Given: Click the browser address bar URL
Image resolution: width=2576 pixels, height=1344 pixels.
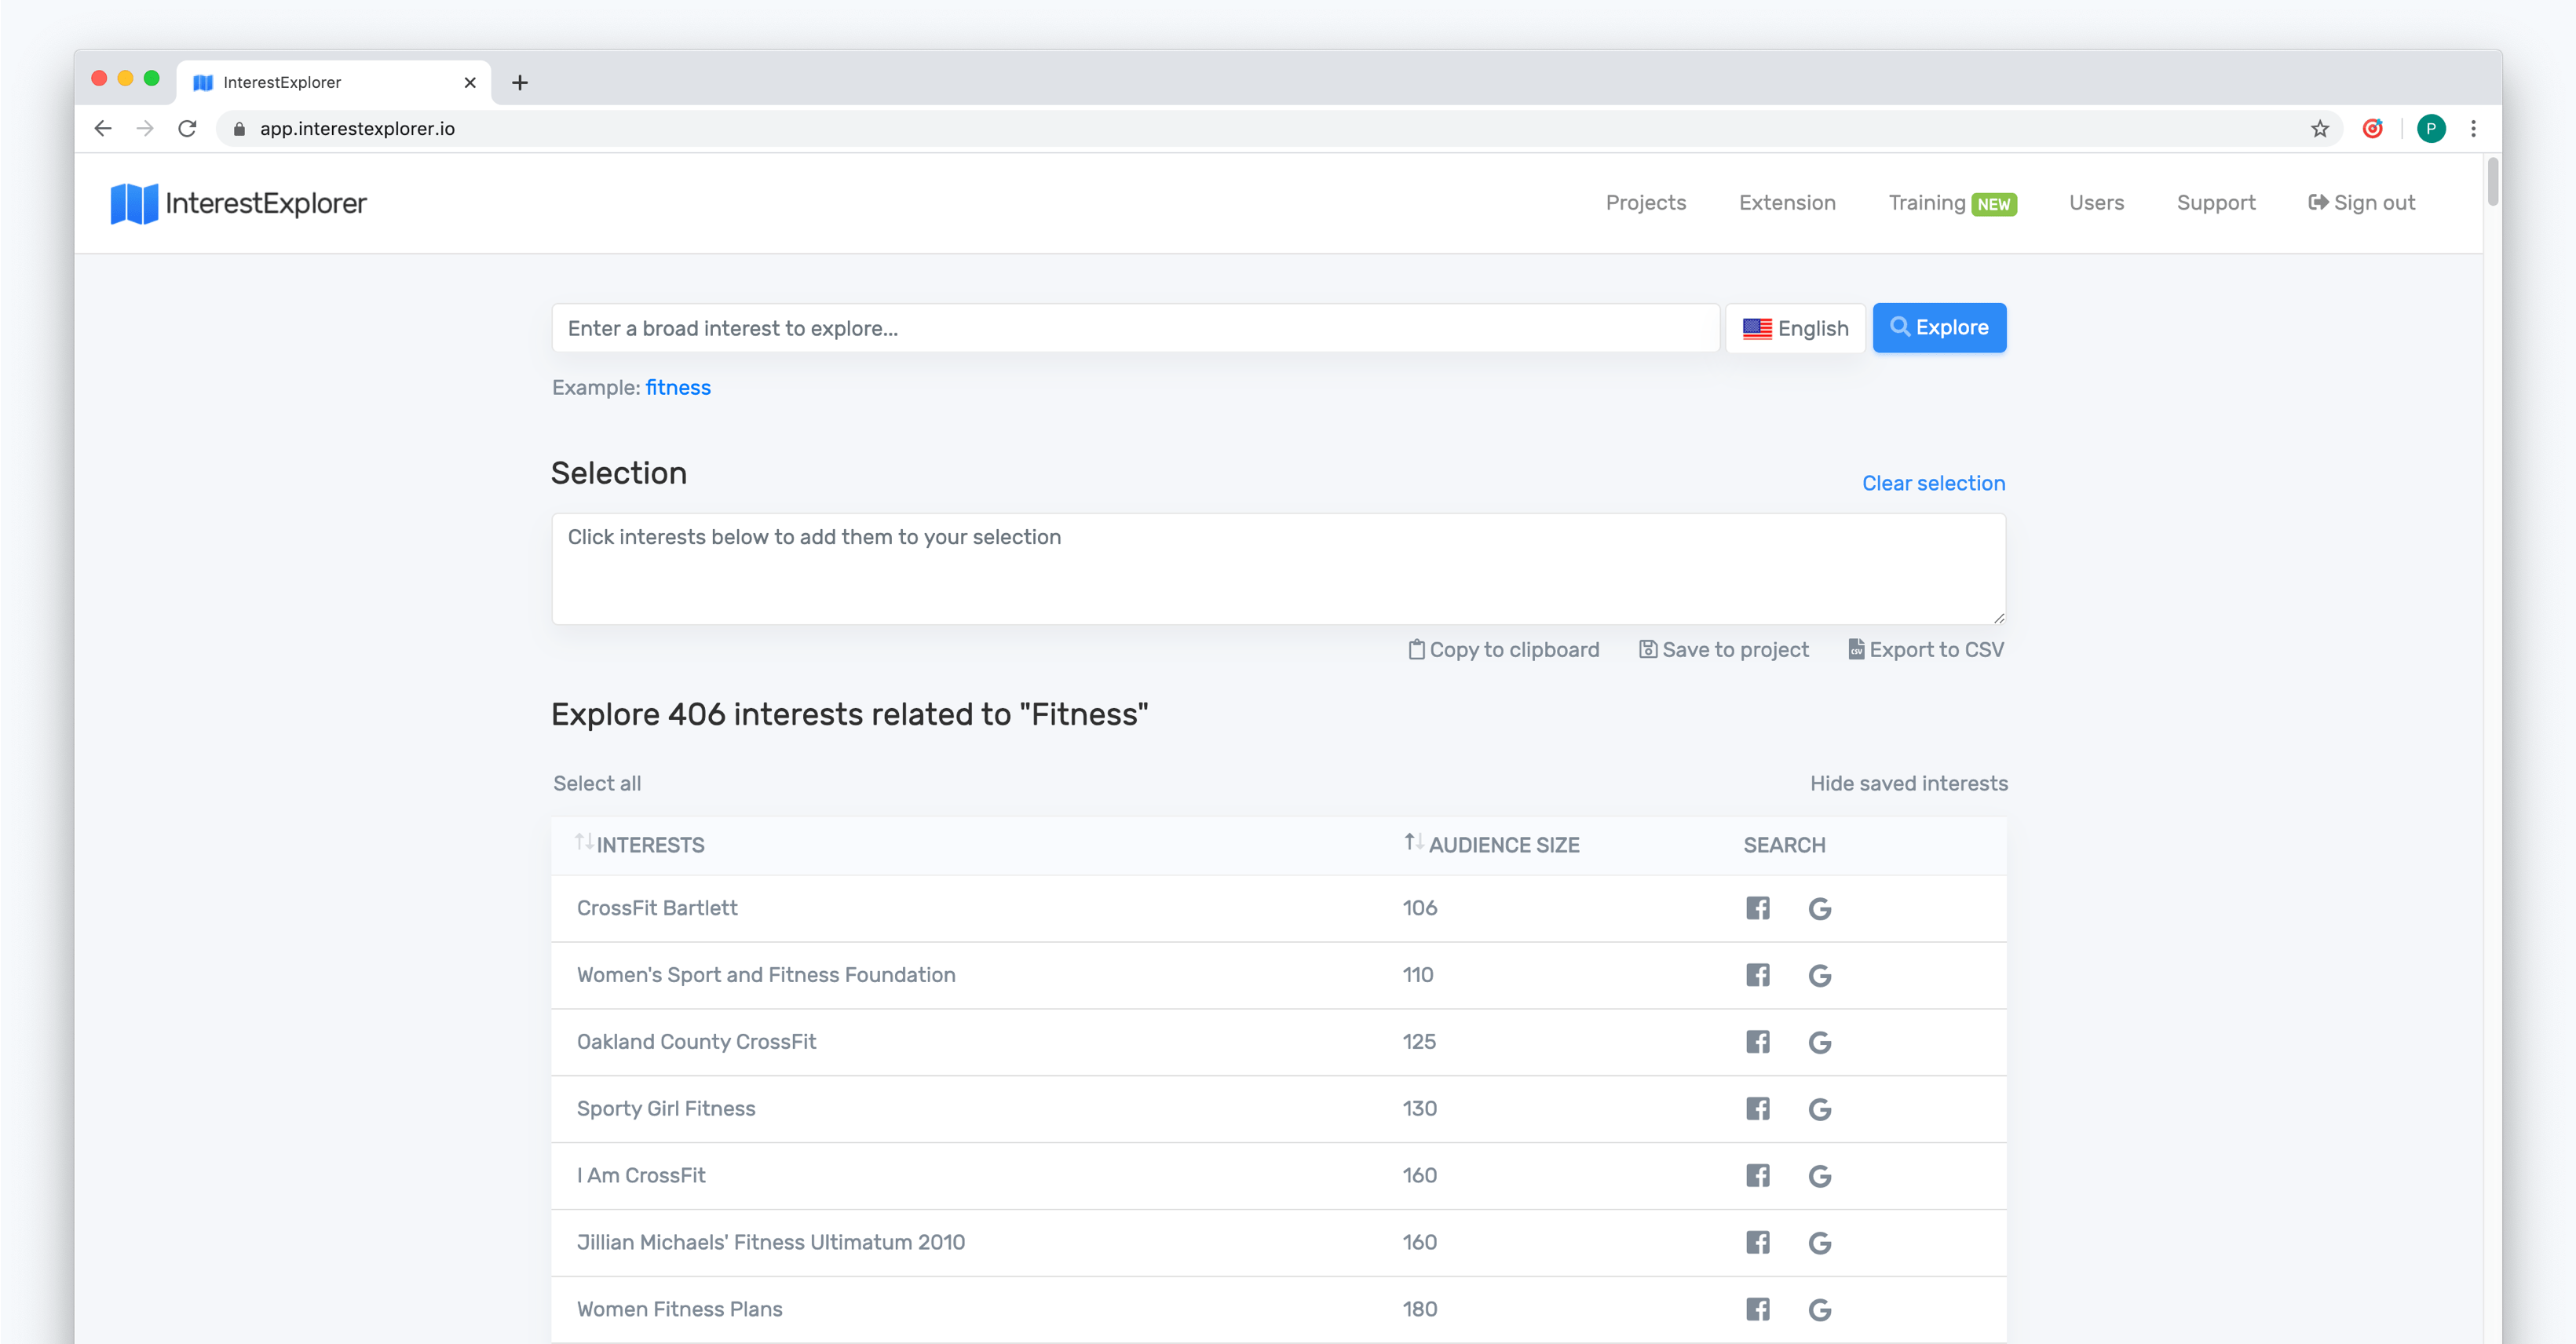Looking at the screenshot, I should click(x=357, y=129).
